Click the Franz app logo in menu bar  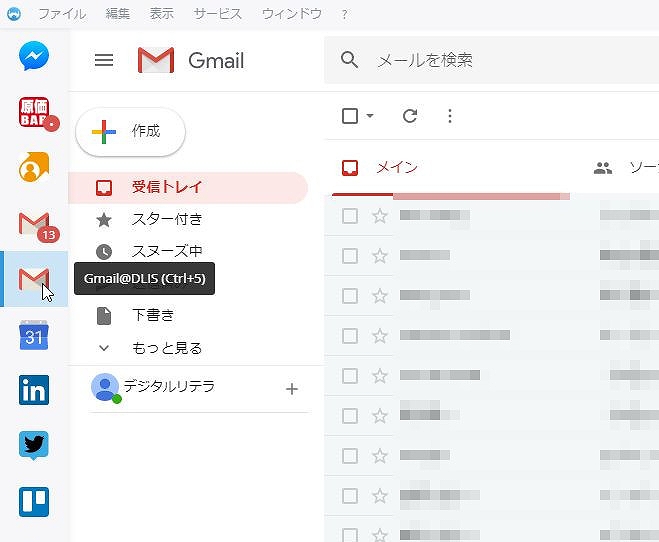click(14, 14)
